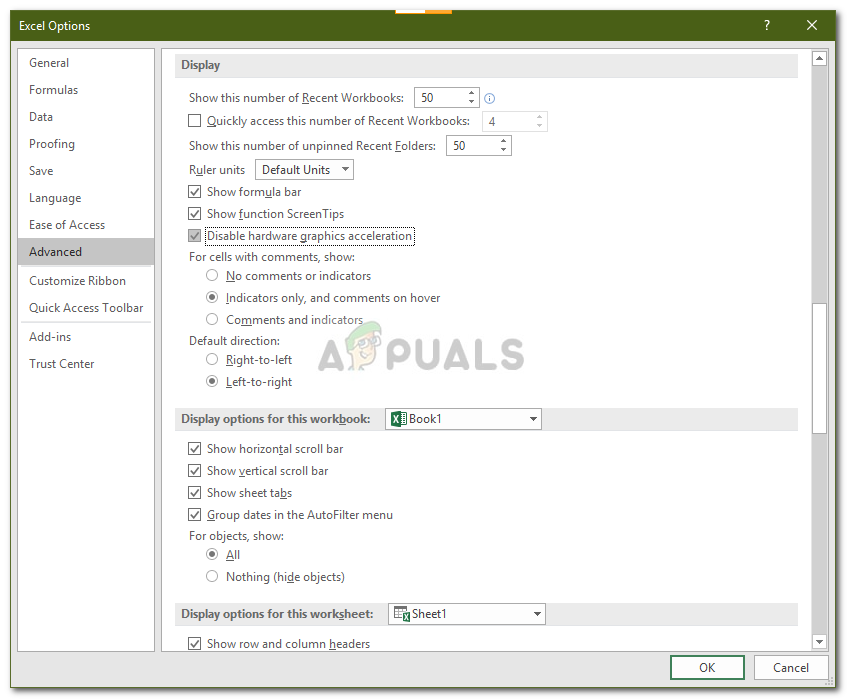Click the info icon beside Recent Workbooks

[489, 98]
